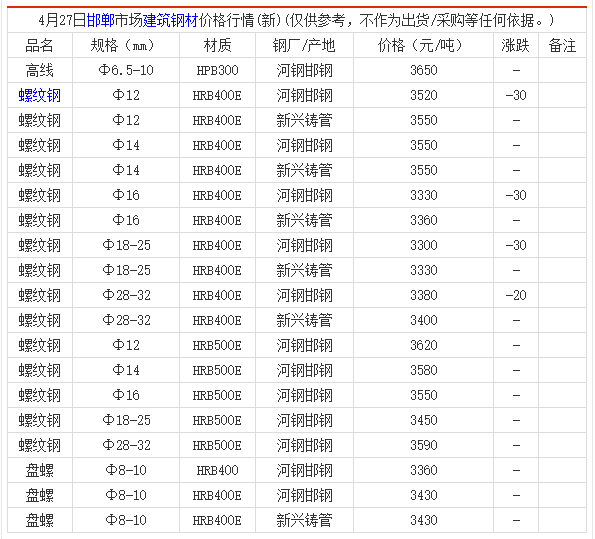Viewport: 595px width, 539px height.
Task: Click the 品名 column header
Action: (x=40, y=46)
